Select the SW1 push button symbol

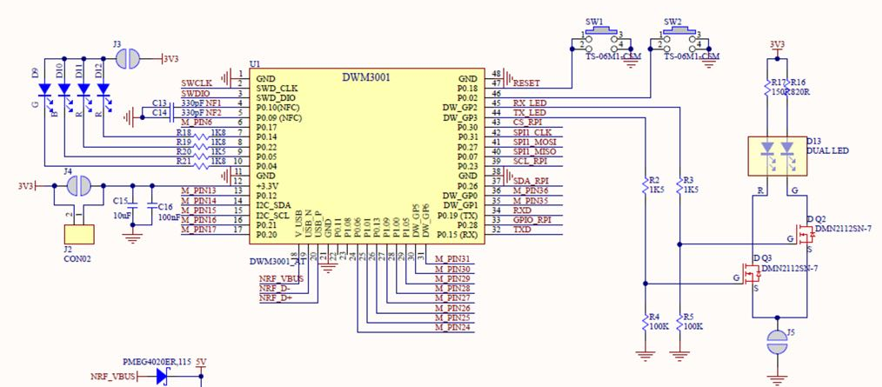601,39
